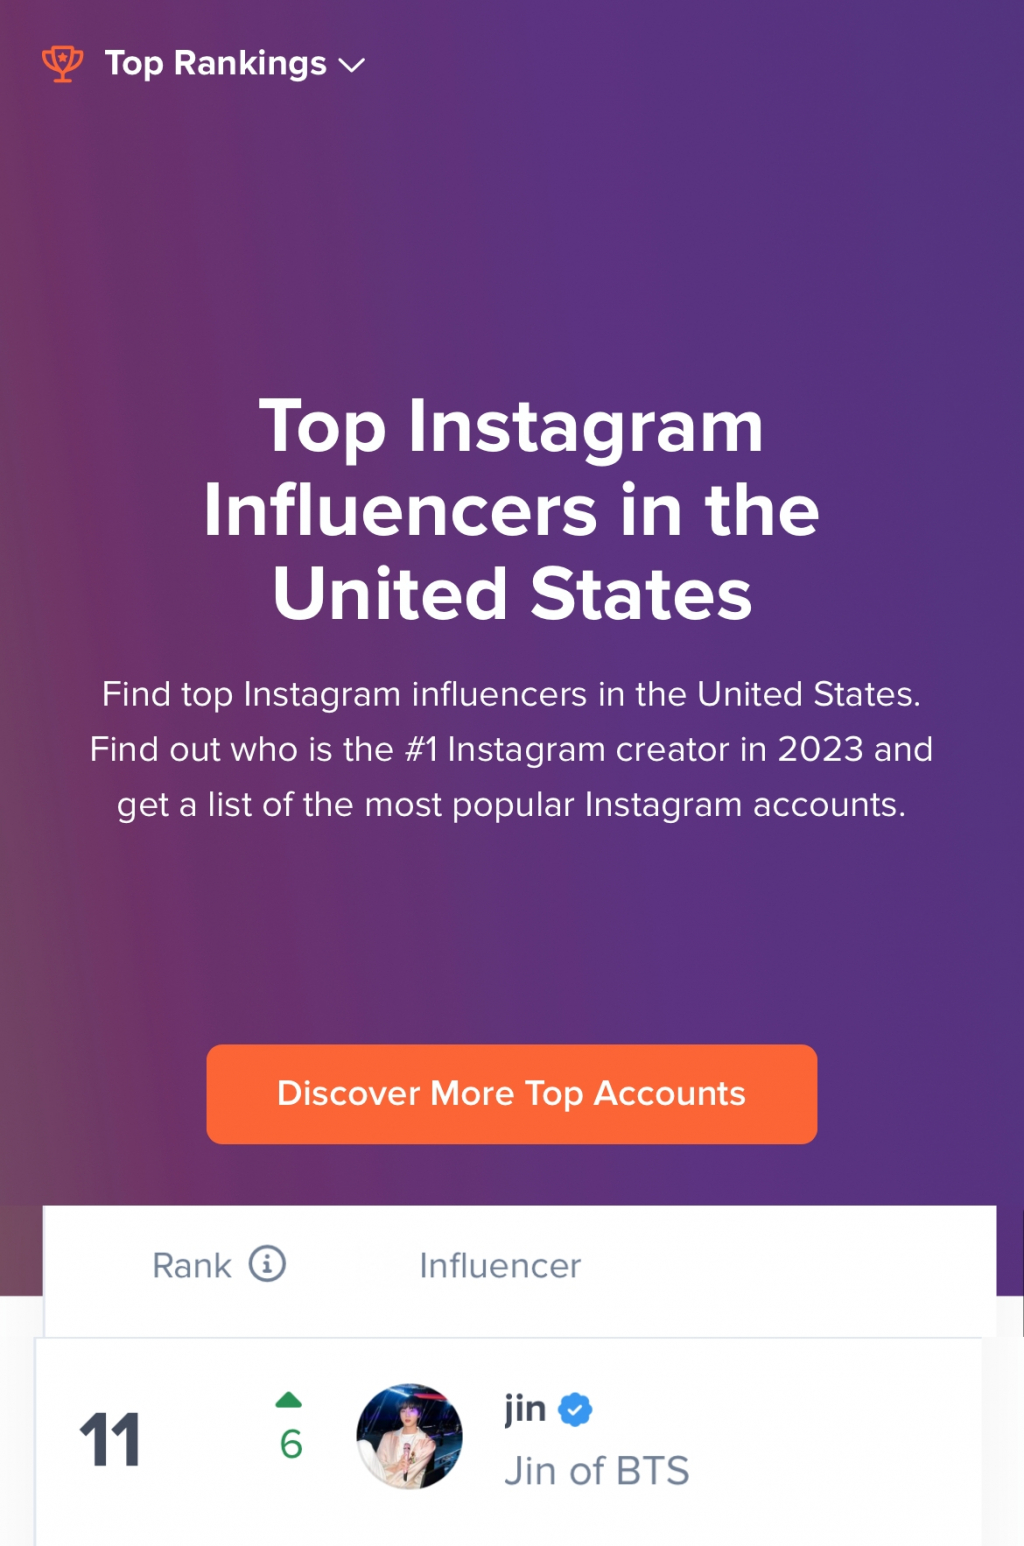Expand the chevron next to Top Rankings
Viewport: 1024px width, 1546px height.
pyautogui.click(x=352, y=66)
